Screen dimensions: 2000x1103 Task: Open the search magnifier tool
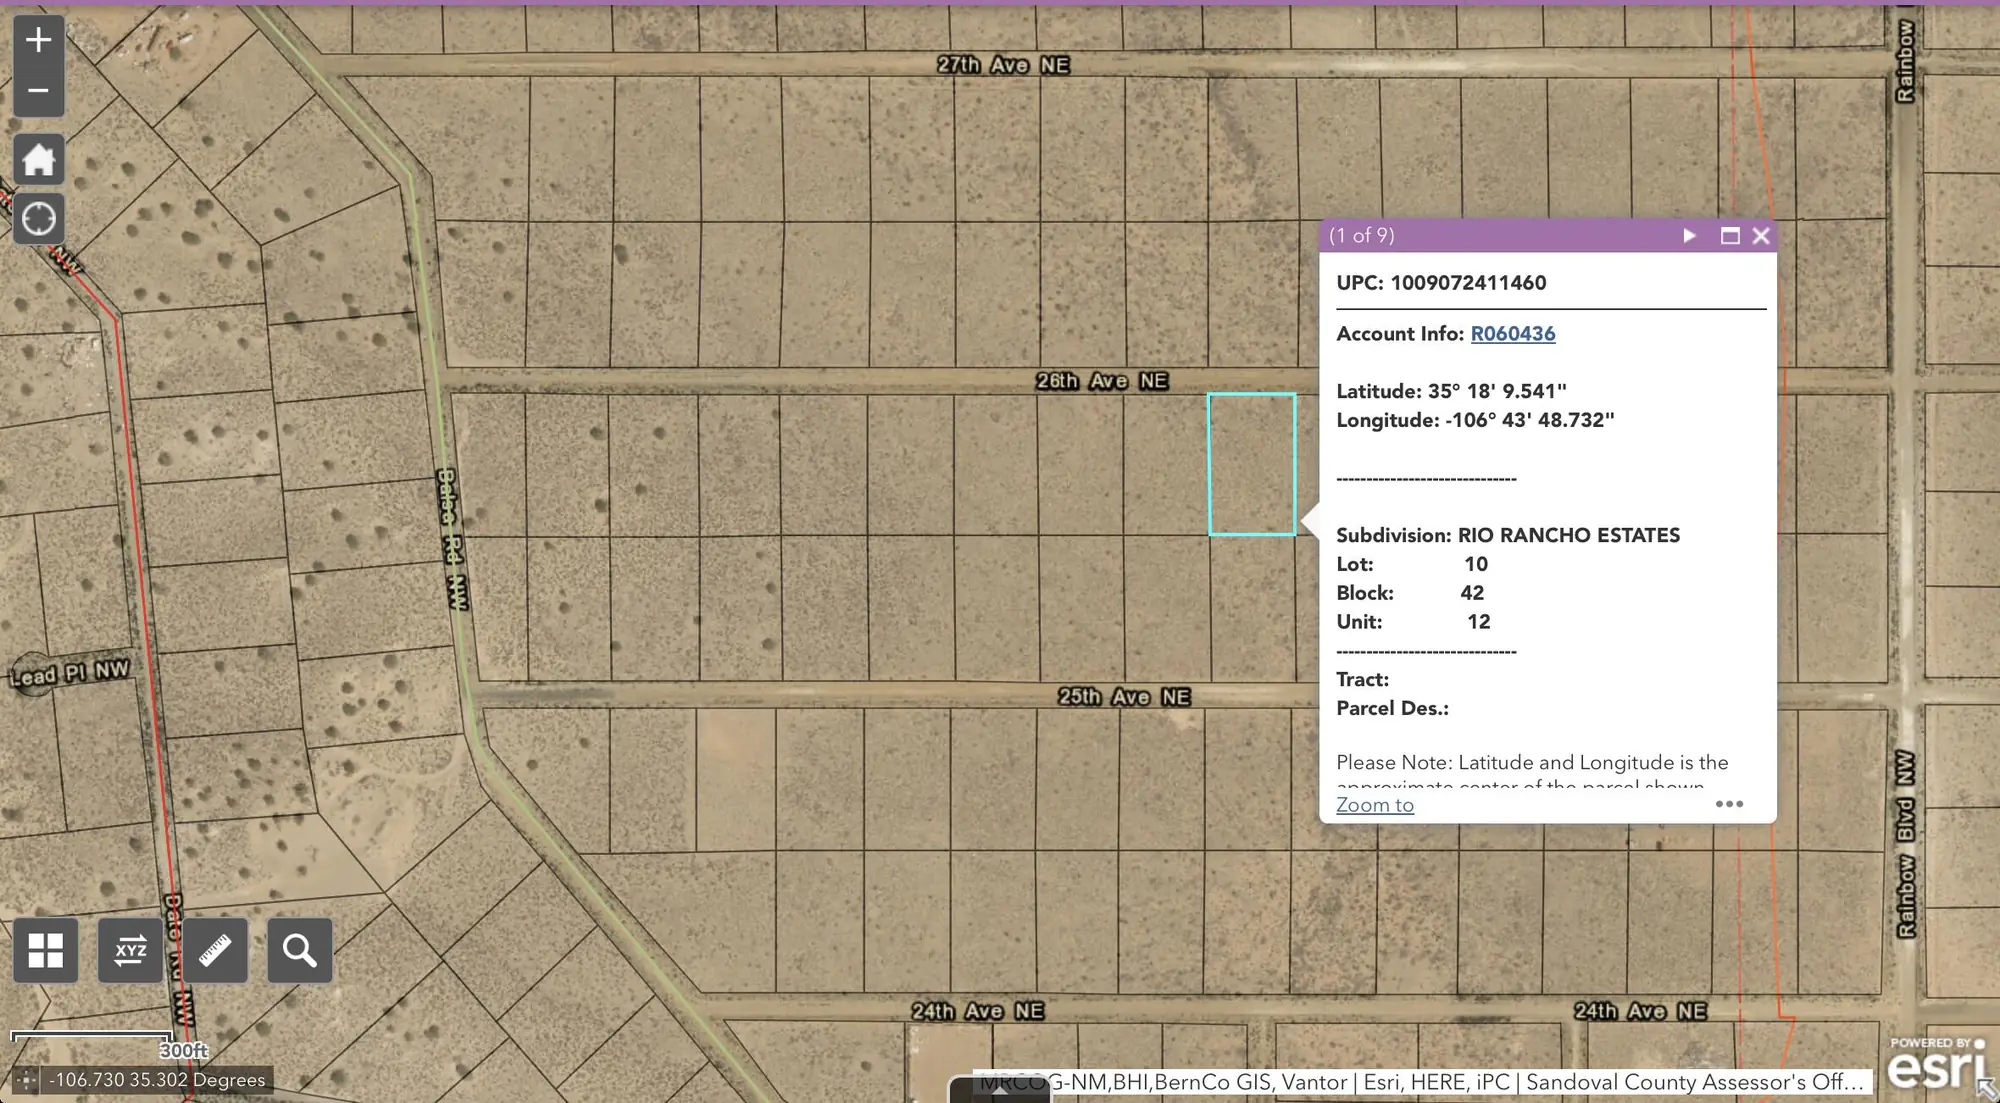pyautogui.click(x=300, y=950)
